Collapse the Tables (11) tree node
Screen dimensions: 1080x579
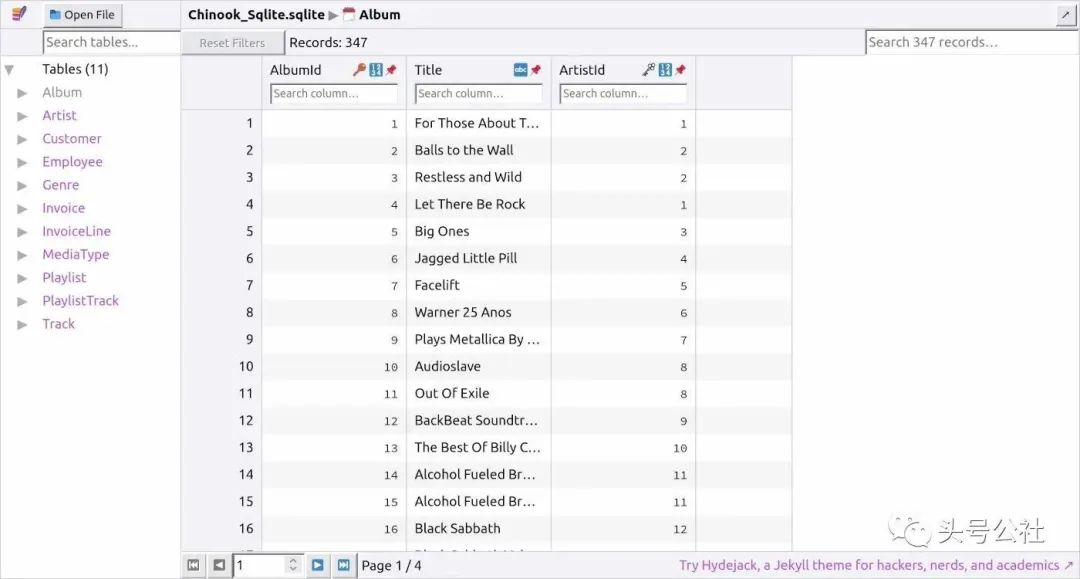(x=9, y=70)
